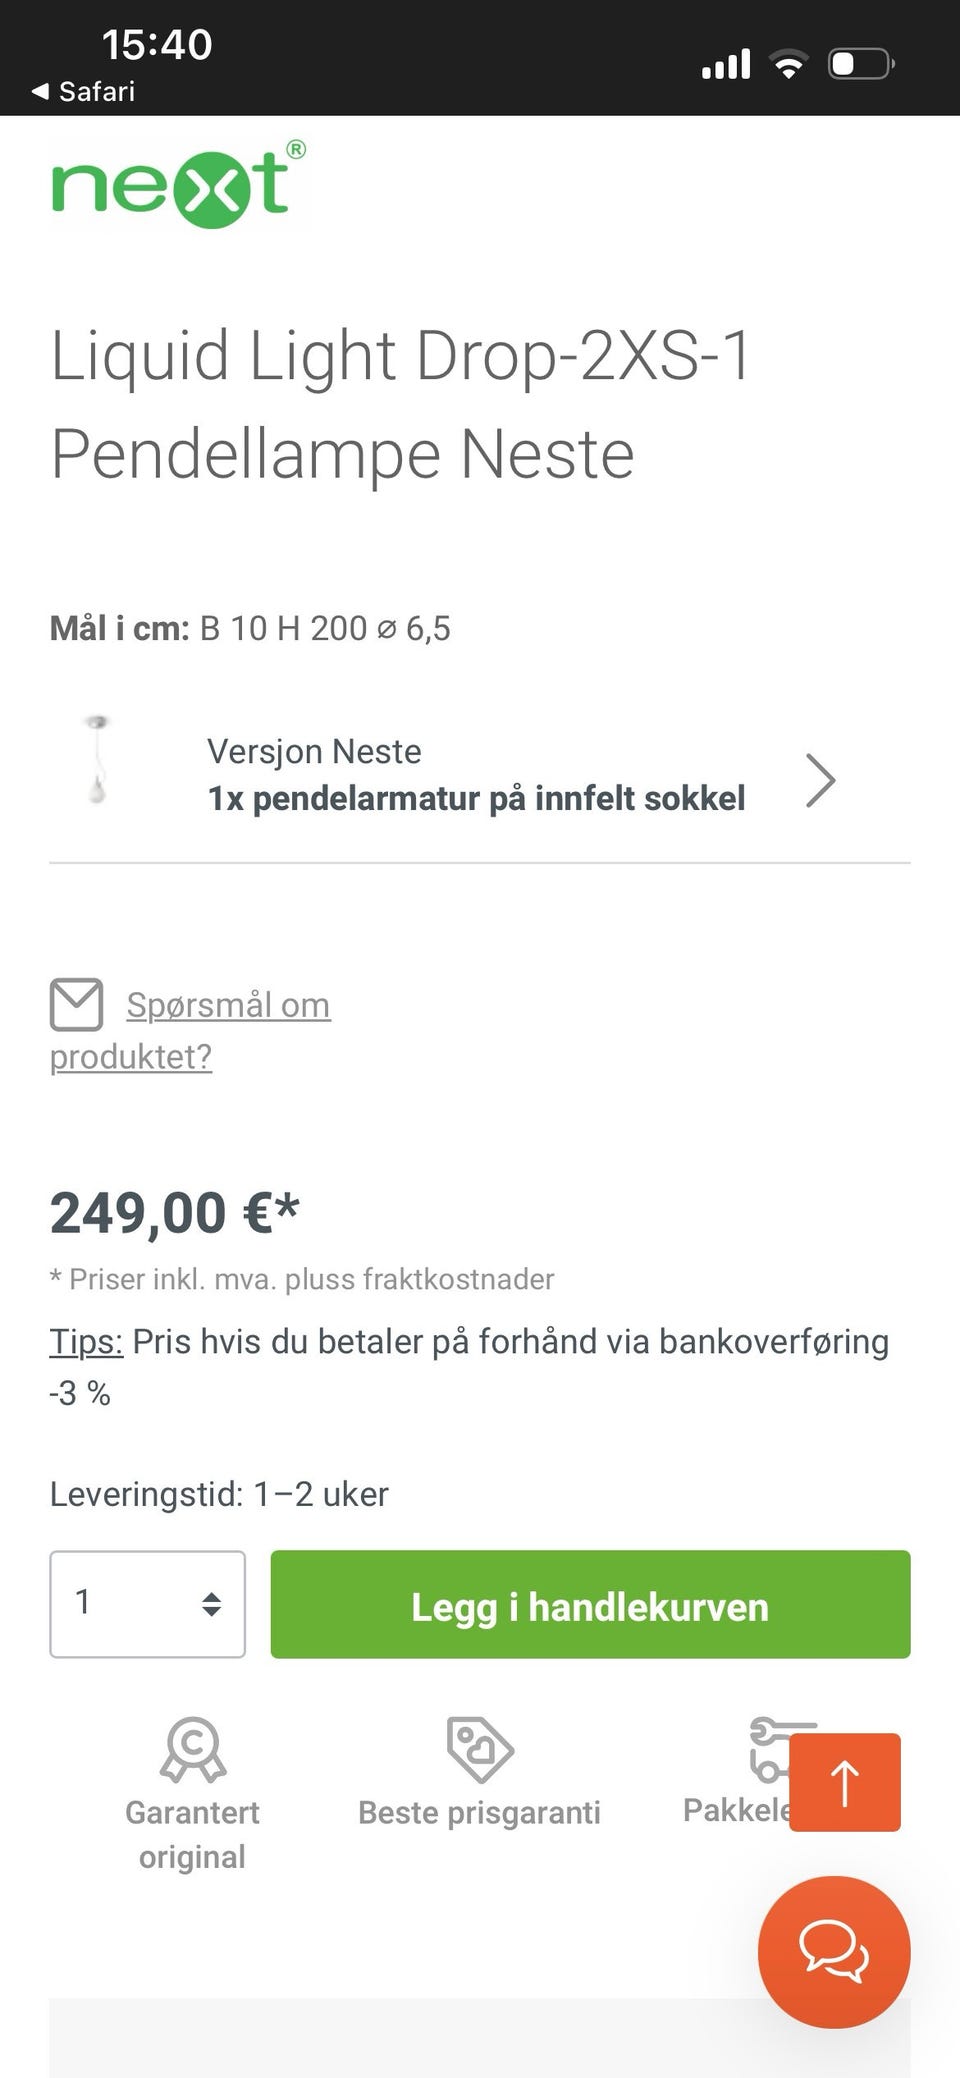
Task: Go back to Safari via status bar
Action: (84, 91)
